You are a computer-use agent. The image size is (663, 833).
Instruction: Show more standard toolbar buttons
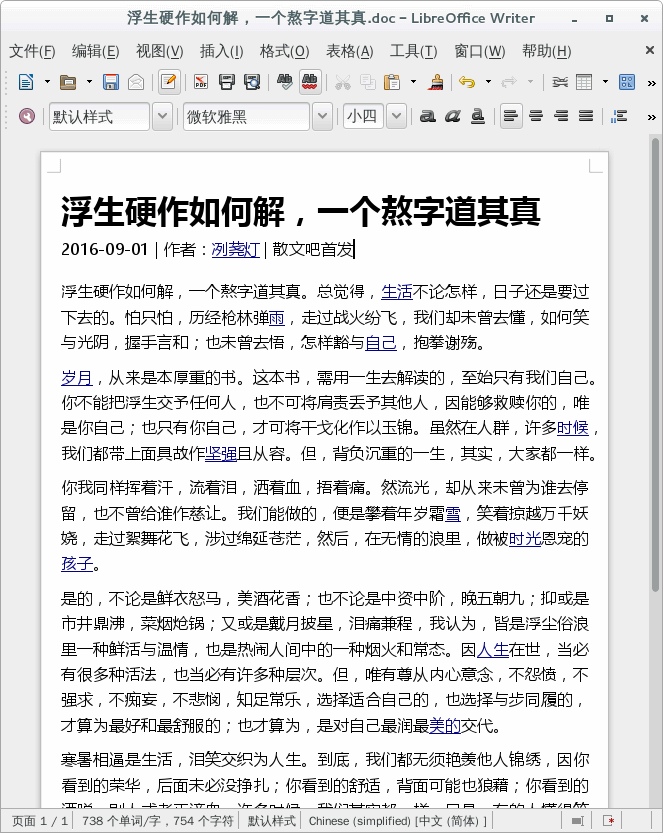651,83
